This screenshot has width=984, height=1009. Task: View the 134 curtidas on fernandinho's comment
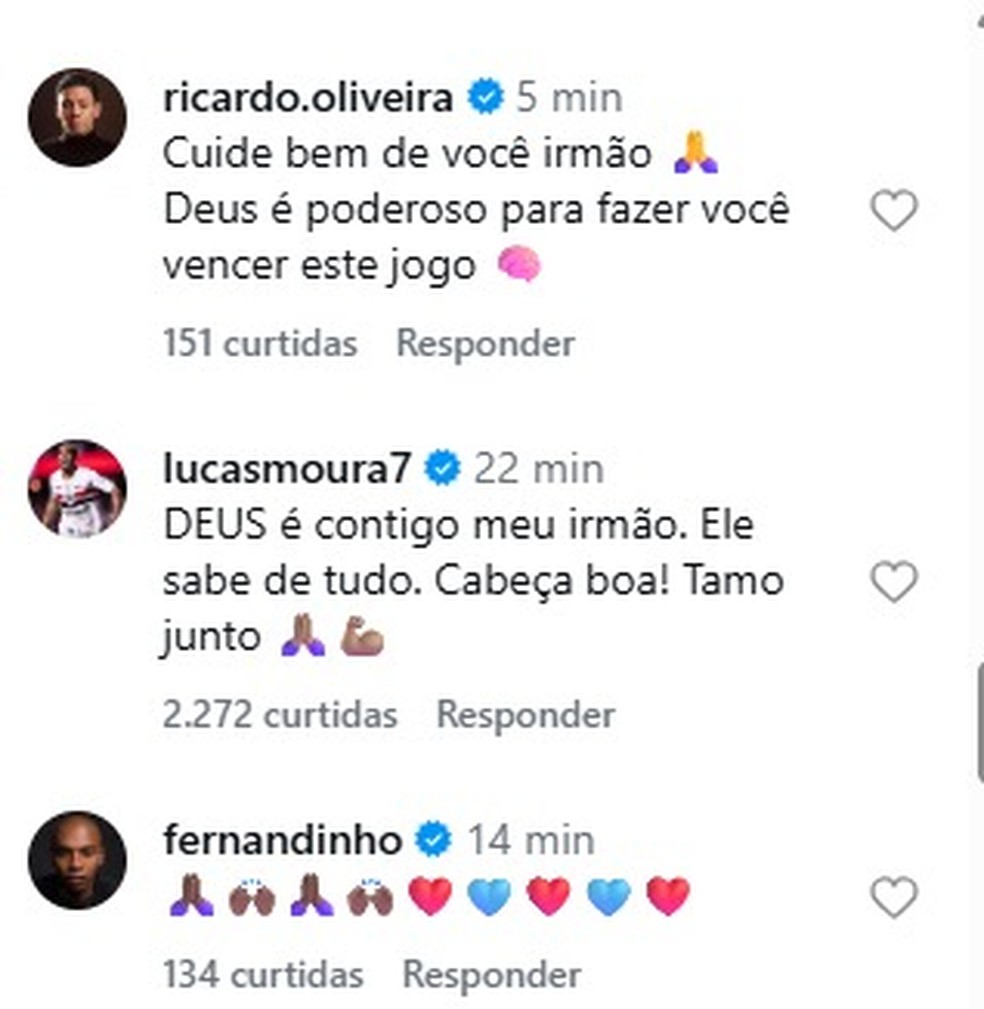pyautogui.click(x=262, y=974)
